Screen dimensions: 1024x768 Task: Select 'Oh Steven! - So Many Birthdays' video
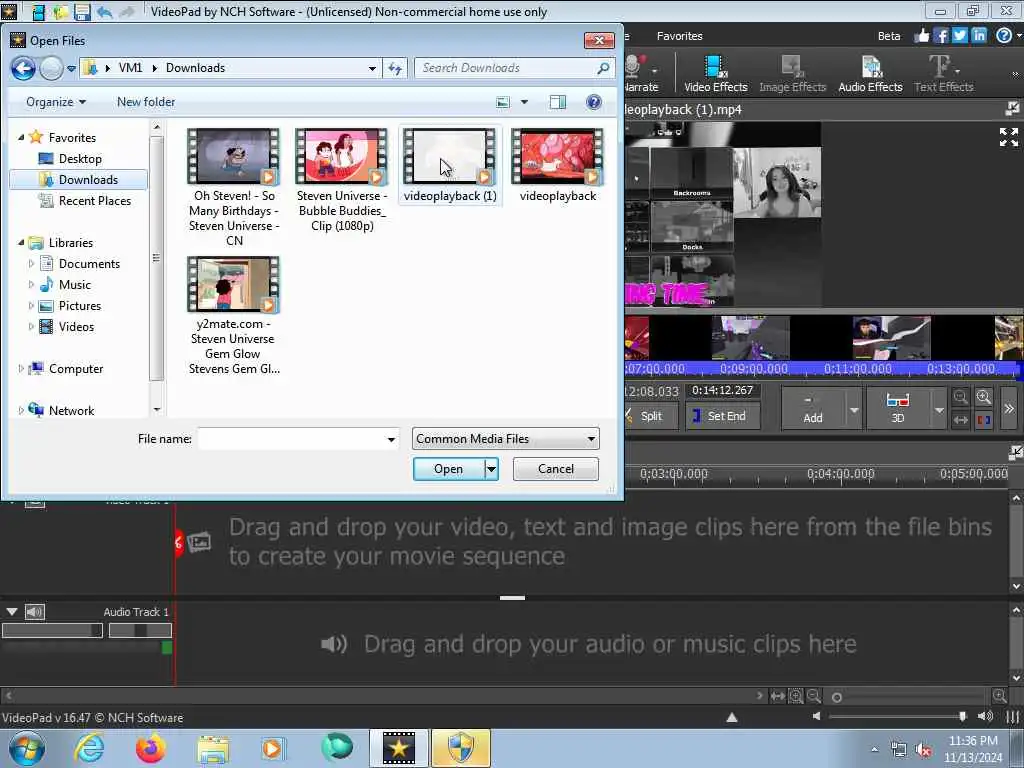(x=233, y=187)
